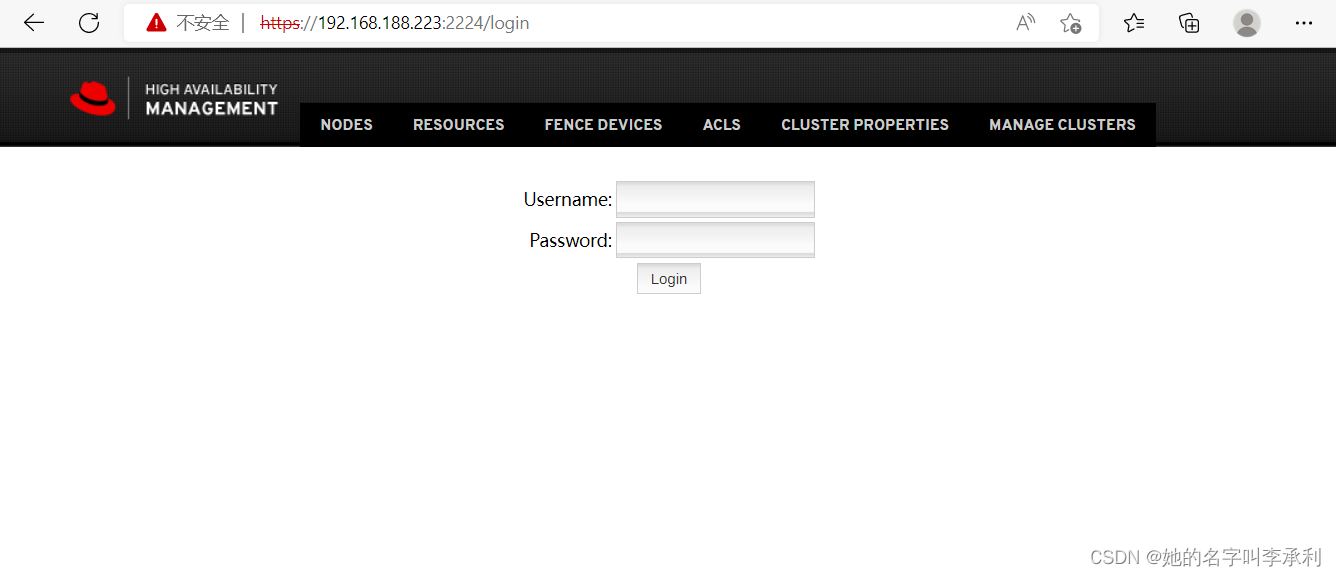1336x577 pixels.
Task: Open MANAGE CLUSTERS tab
Action: pos(1062,125)
